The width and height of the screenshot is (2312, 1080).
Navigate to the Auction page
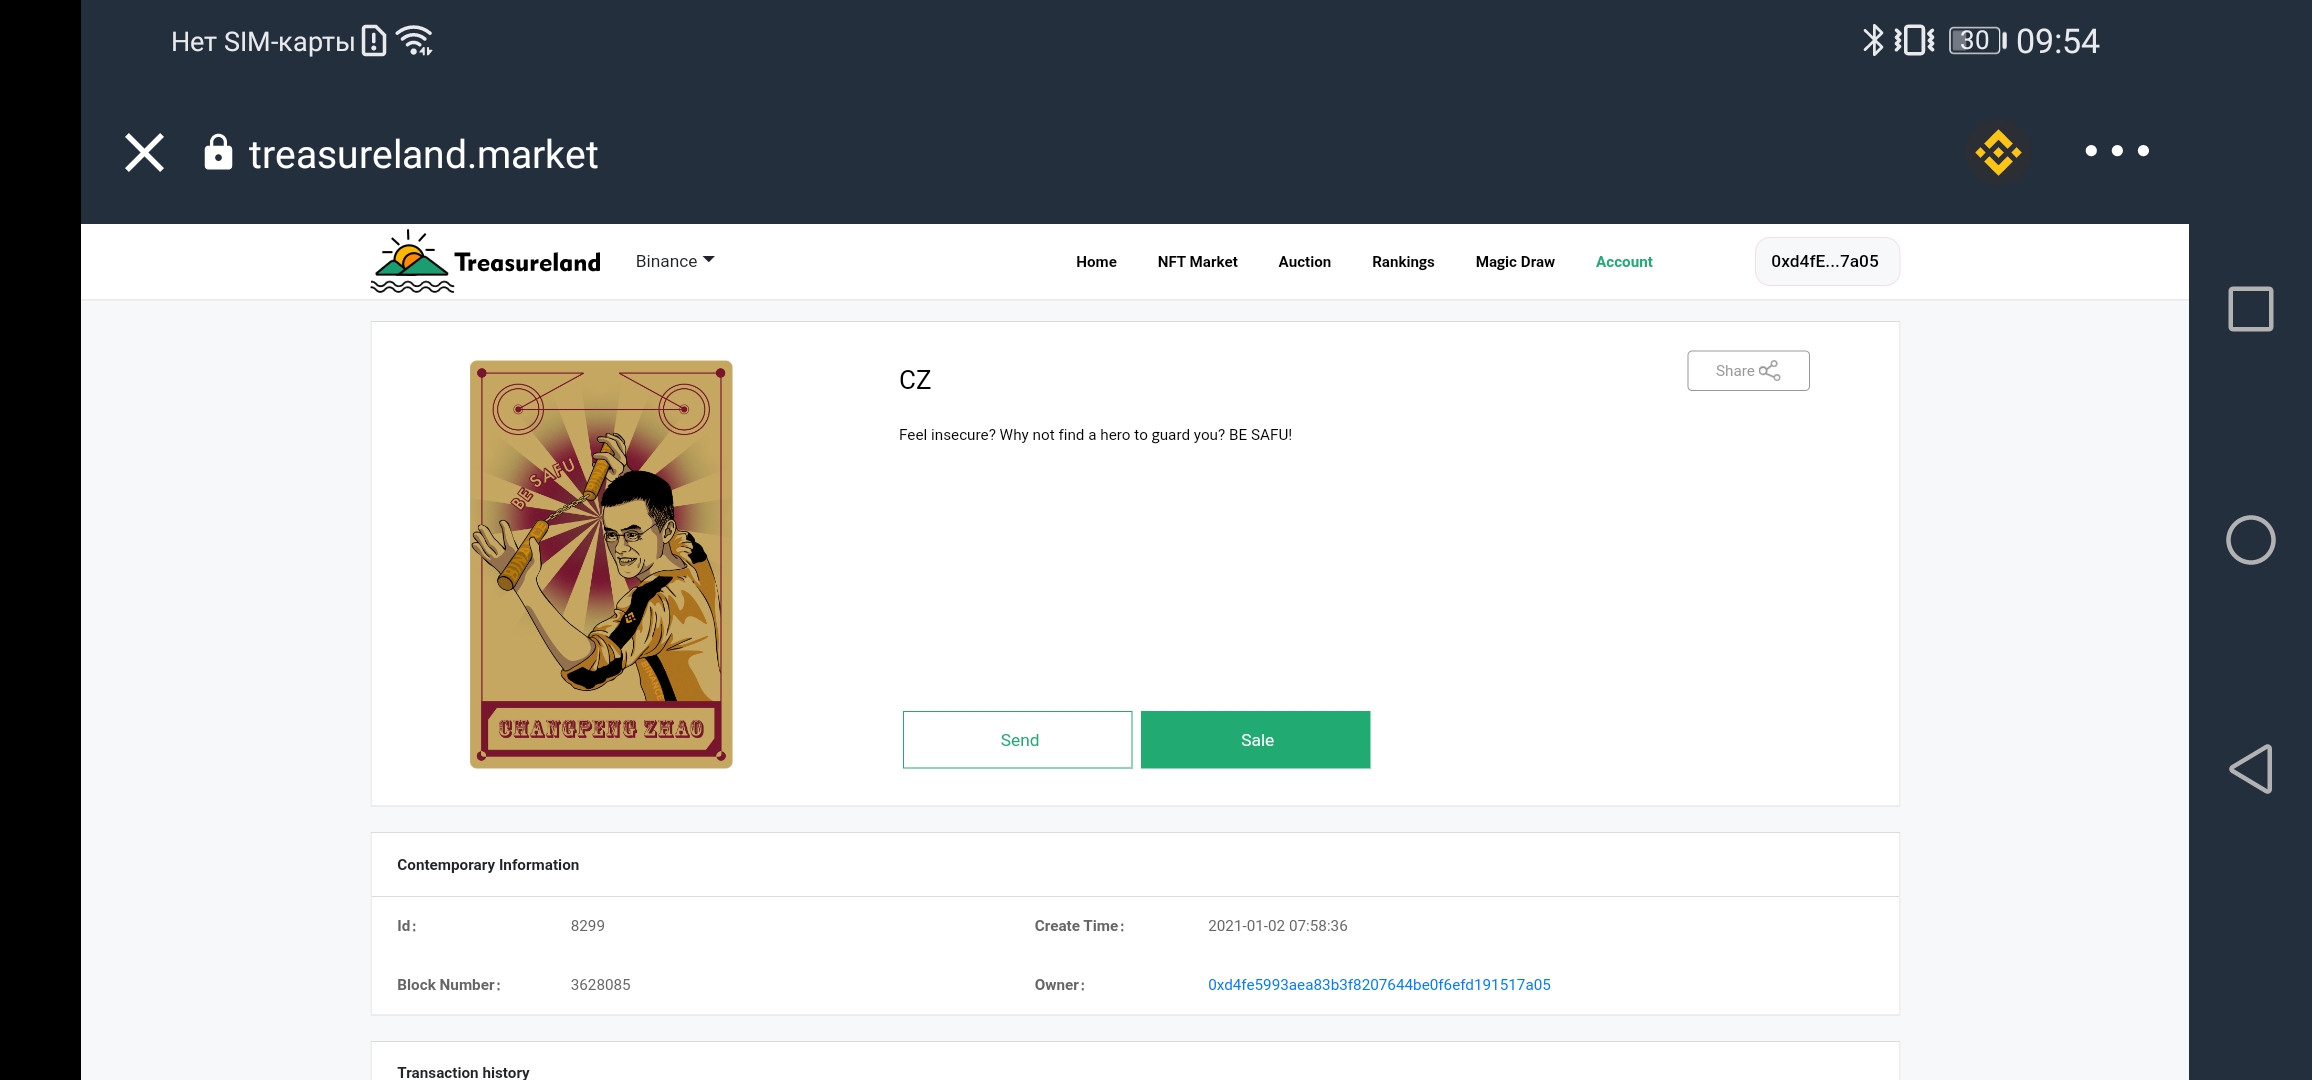point(1304,262)
